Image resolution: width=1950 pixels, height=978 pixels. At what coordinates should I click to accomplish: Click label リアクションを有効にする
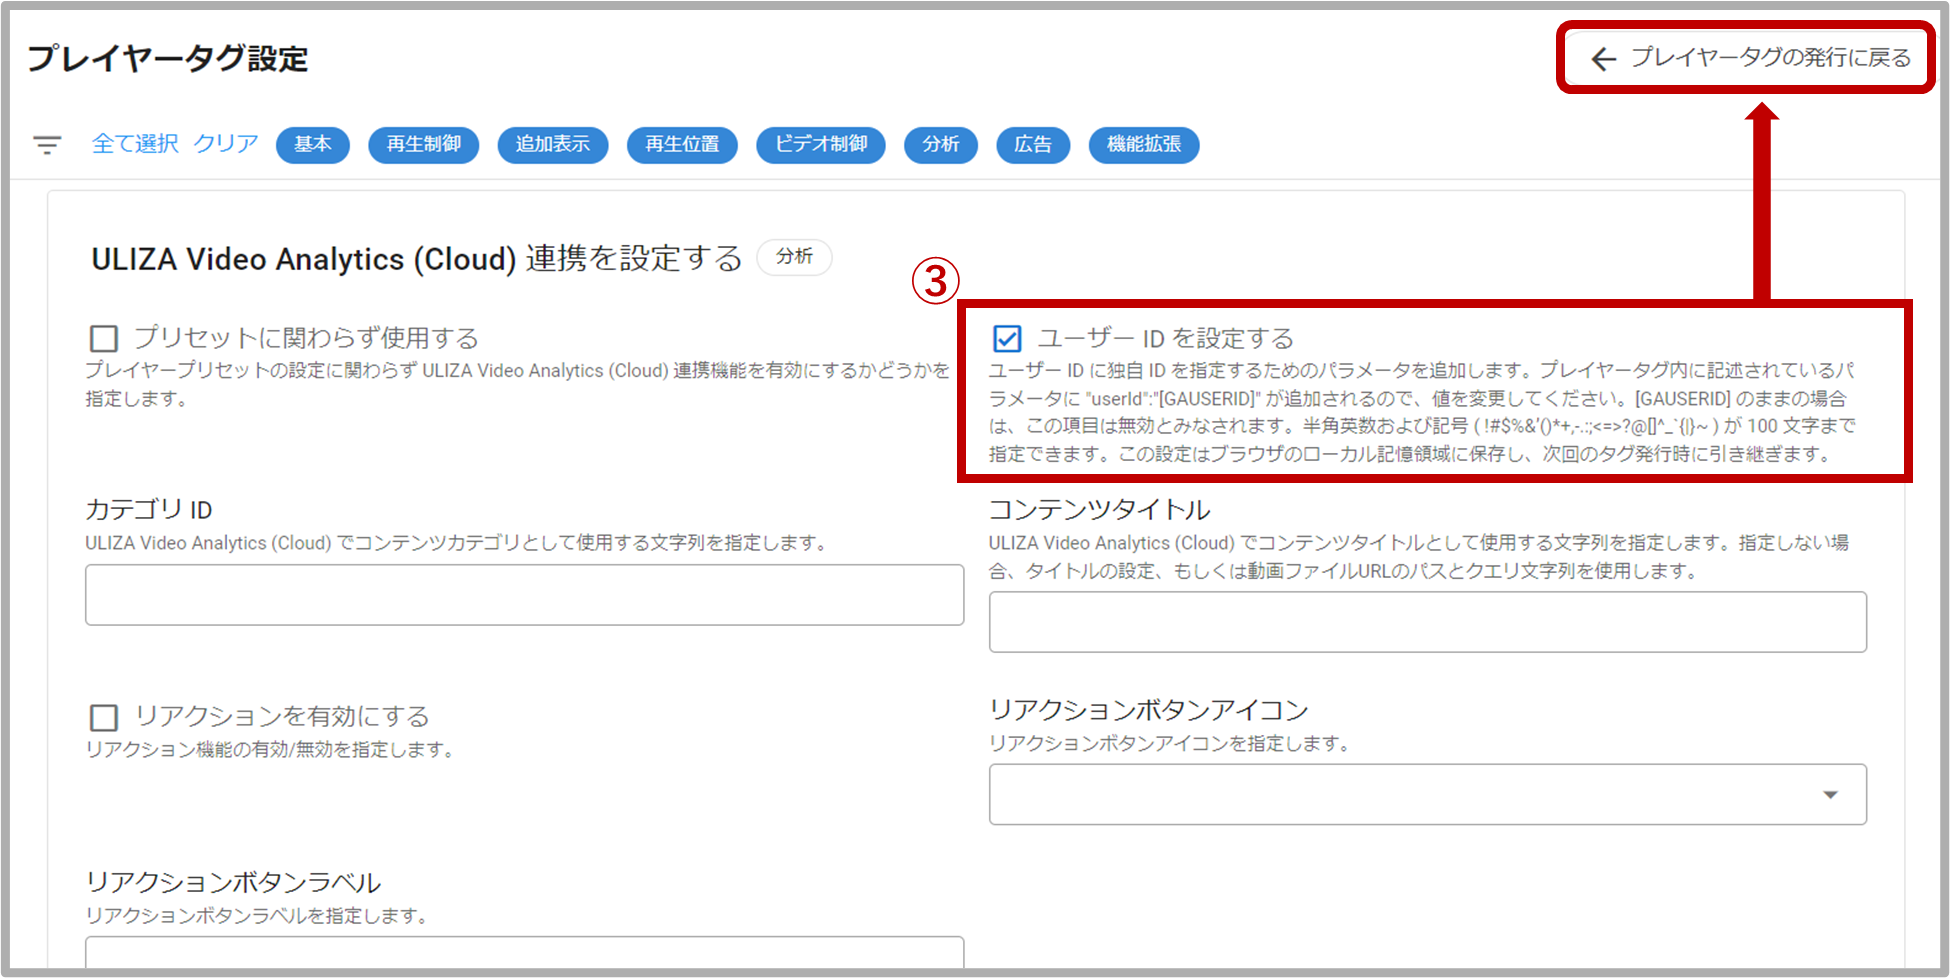coord(282,717)
